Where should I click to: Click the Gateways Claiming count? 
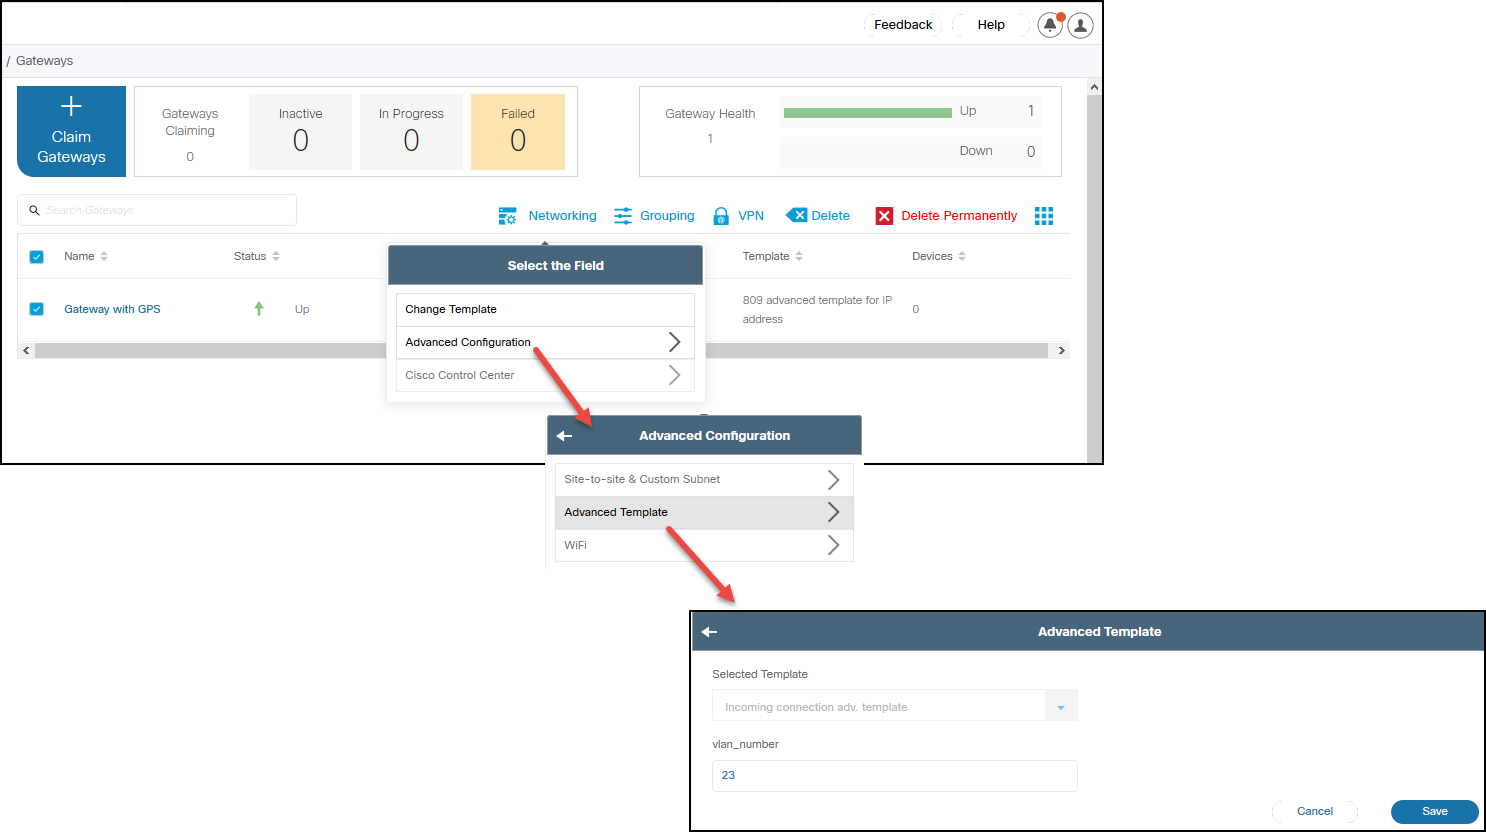click(190, 157)
